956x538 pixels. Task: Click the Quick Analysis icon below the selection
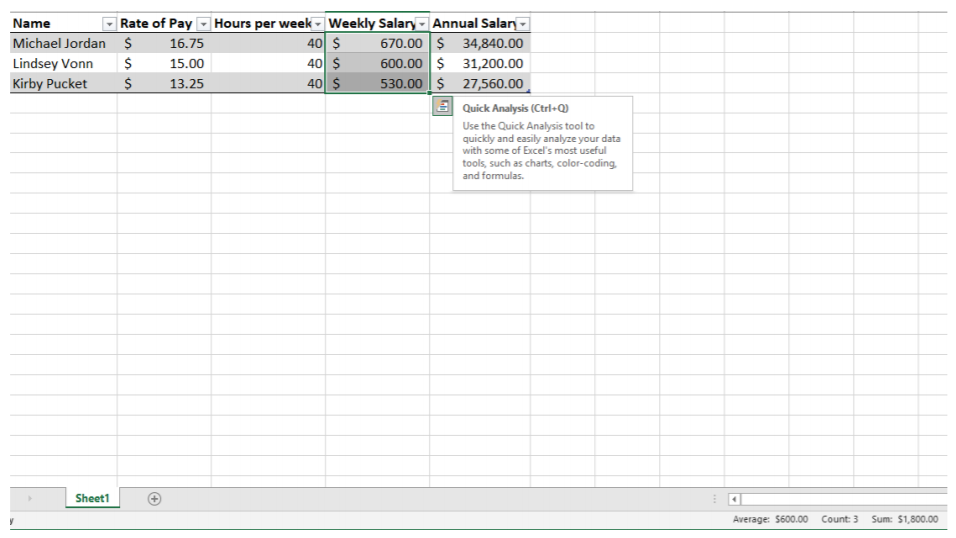[x=441, y=106]
